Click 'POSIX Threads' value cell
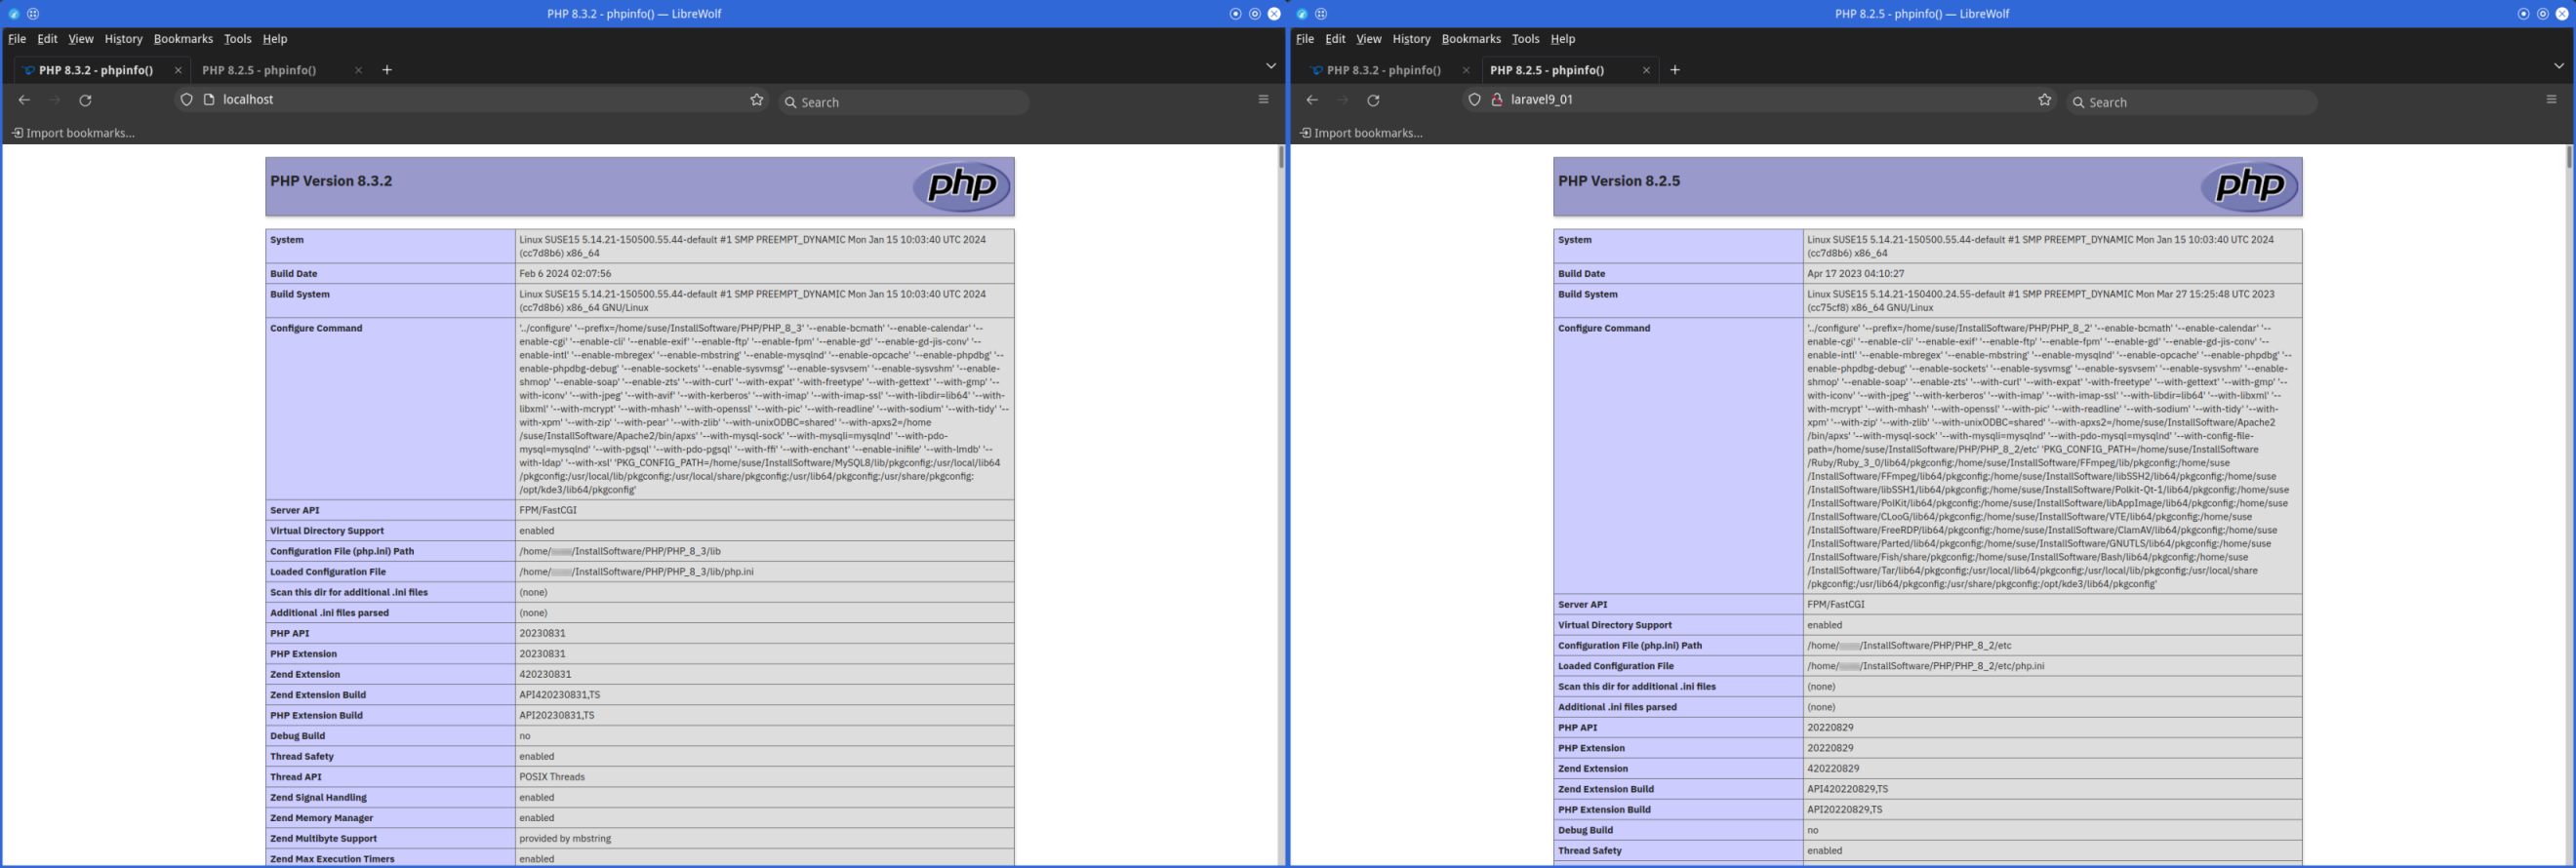The width and height of the screenshot is (2576, 868). tap(764, 777)
